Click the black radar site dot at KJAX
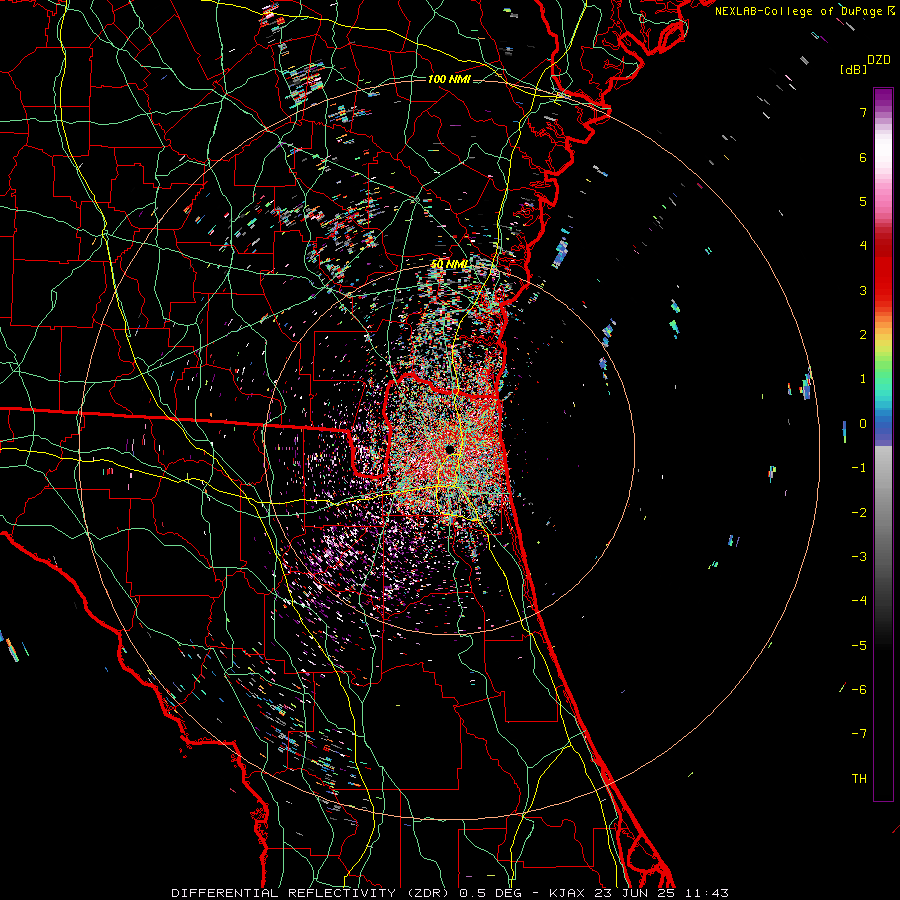The width and height of the screenshot is (900, 900). pyautogui.click(x=450, y=449)
